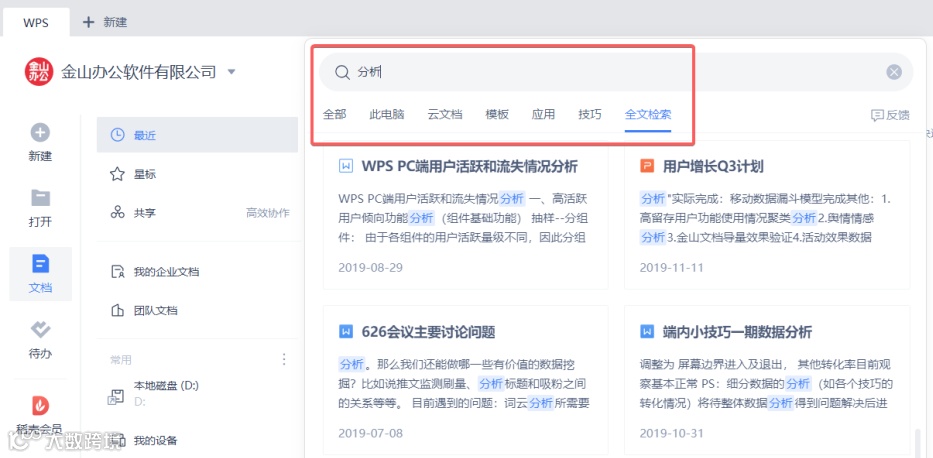Click the 本地磁盘 (D:) drive icon
This screenshot has height=458, width=933.
coord(115,398)
